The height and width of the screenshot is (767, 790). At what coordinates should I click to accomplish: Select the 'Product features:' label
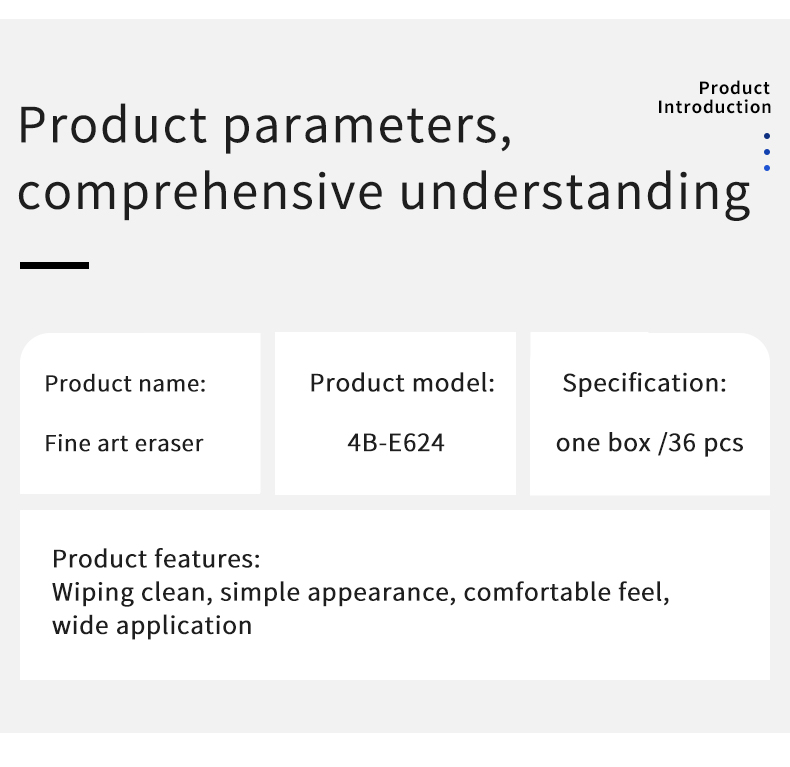point(156,558)
